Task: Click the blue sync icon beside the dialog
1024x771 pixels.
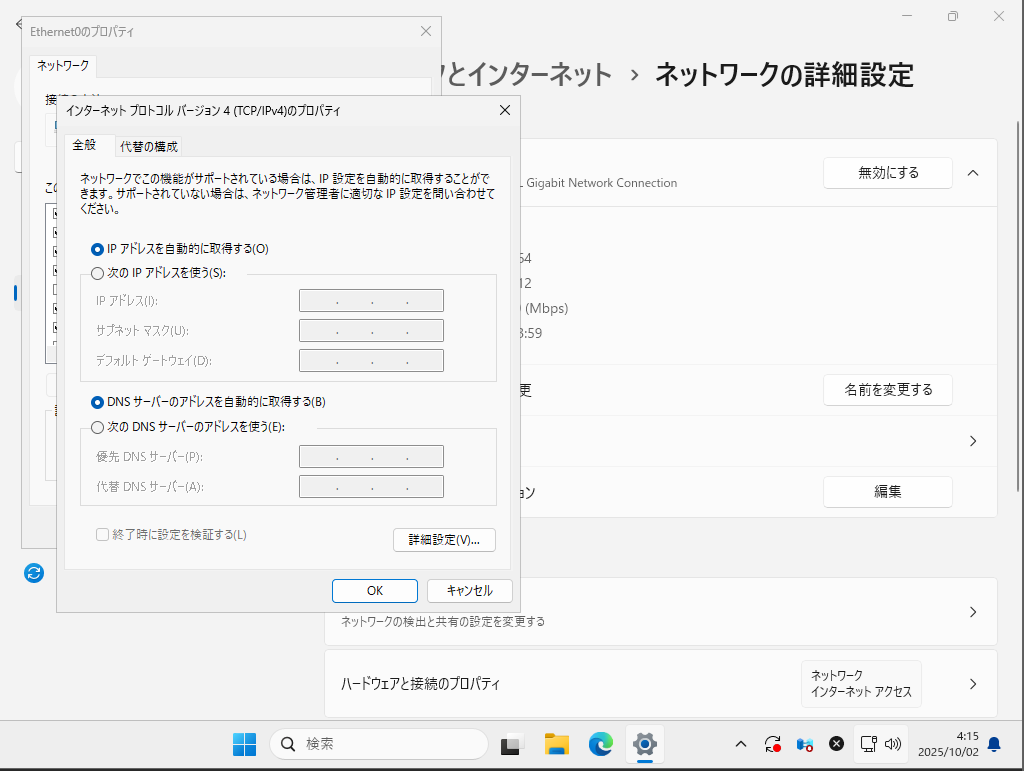Action: click(34, 573)
